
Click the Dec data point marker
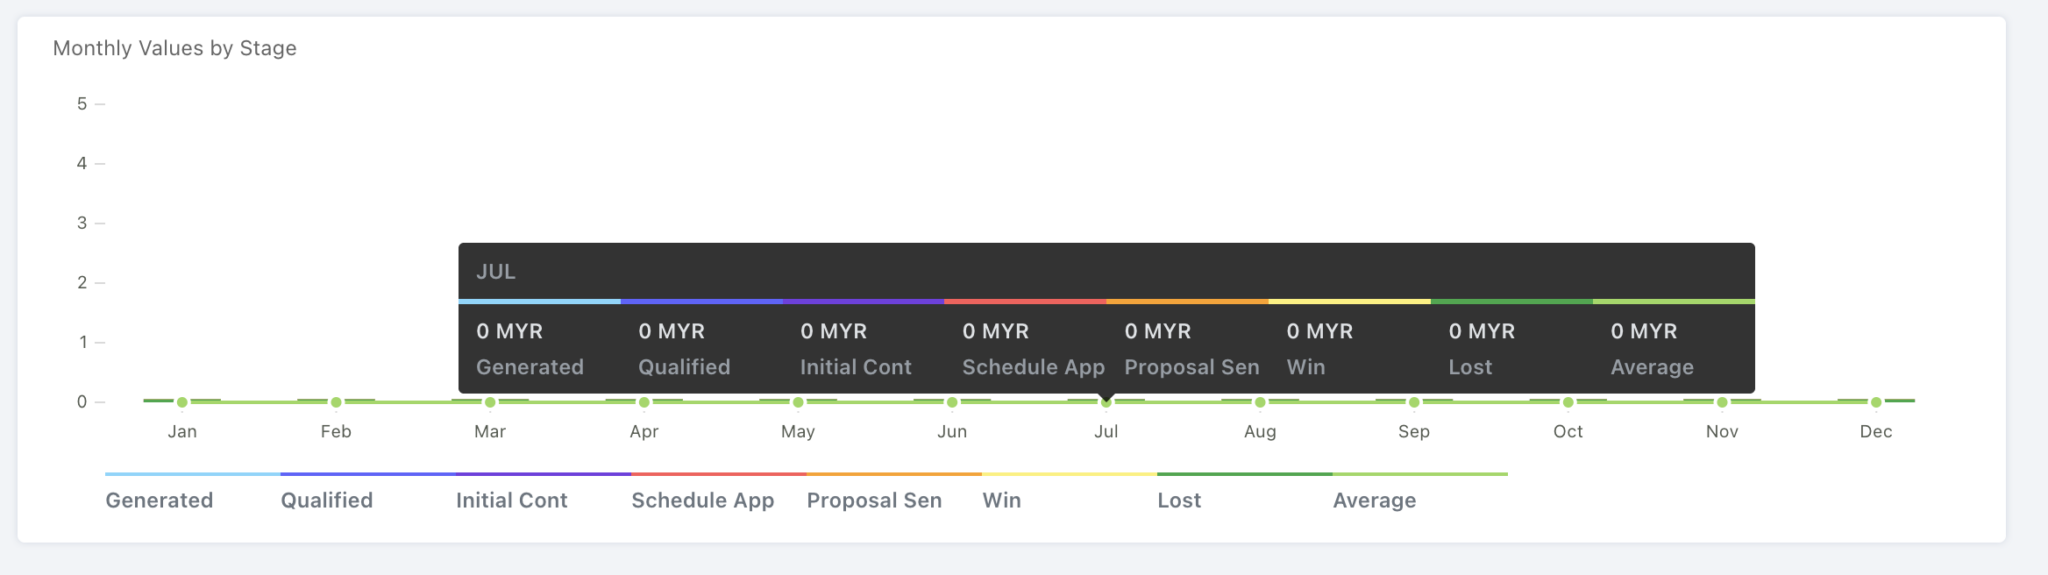pos(1876,402)
